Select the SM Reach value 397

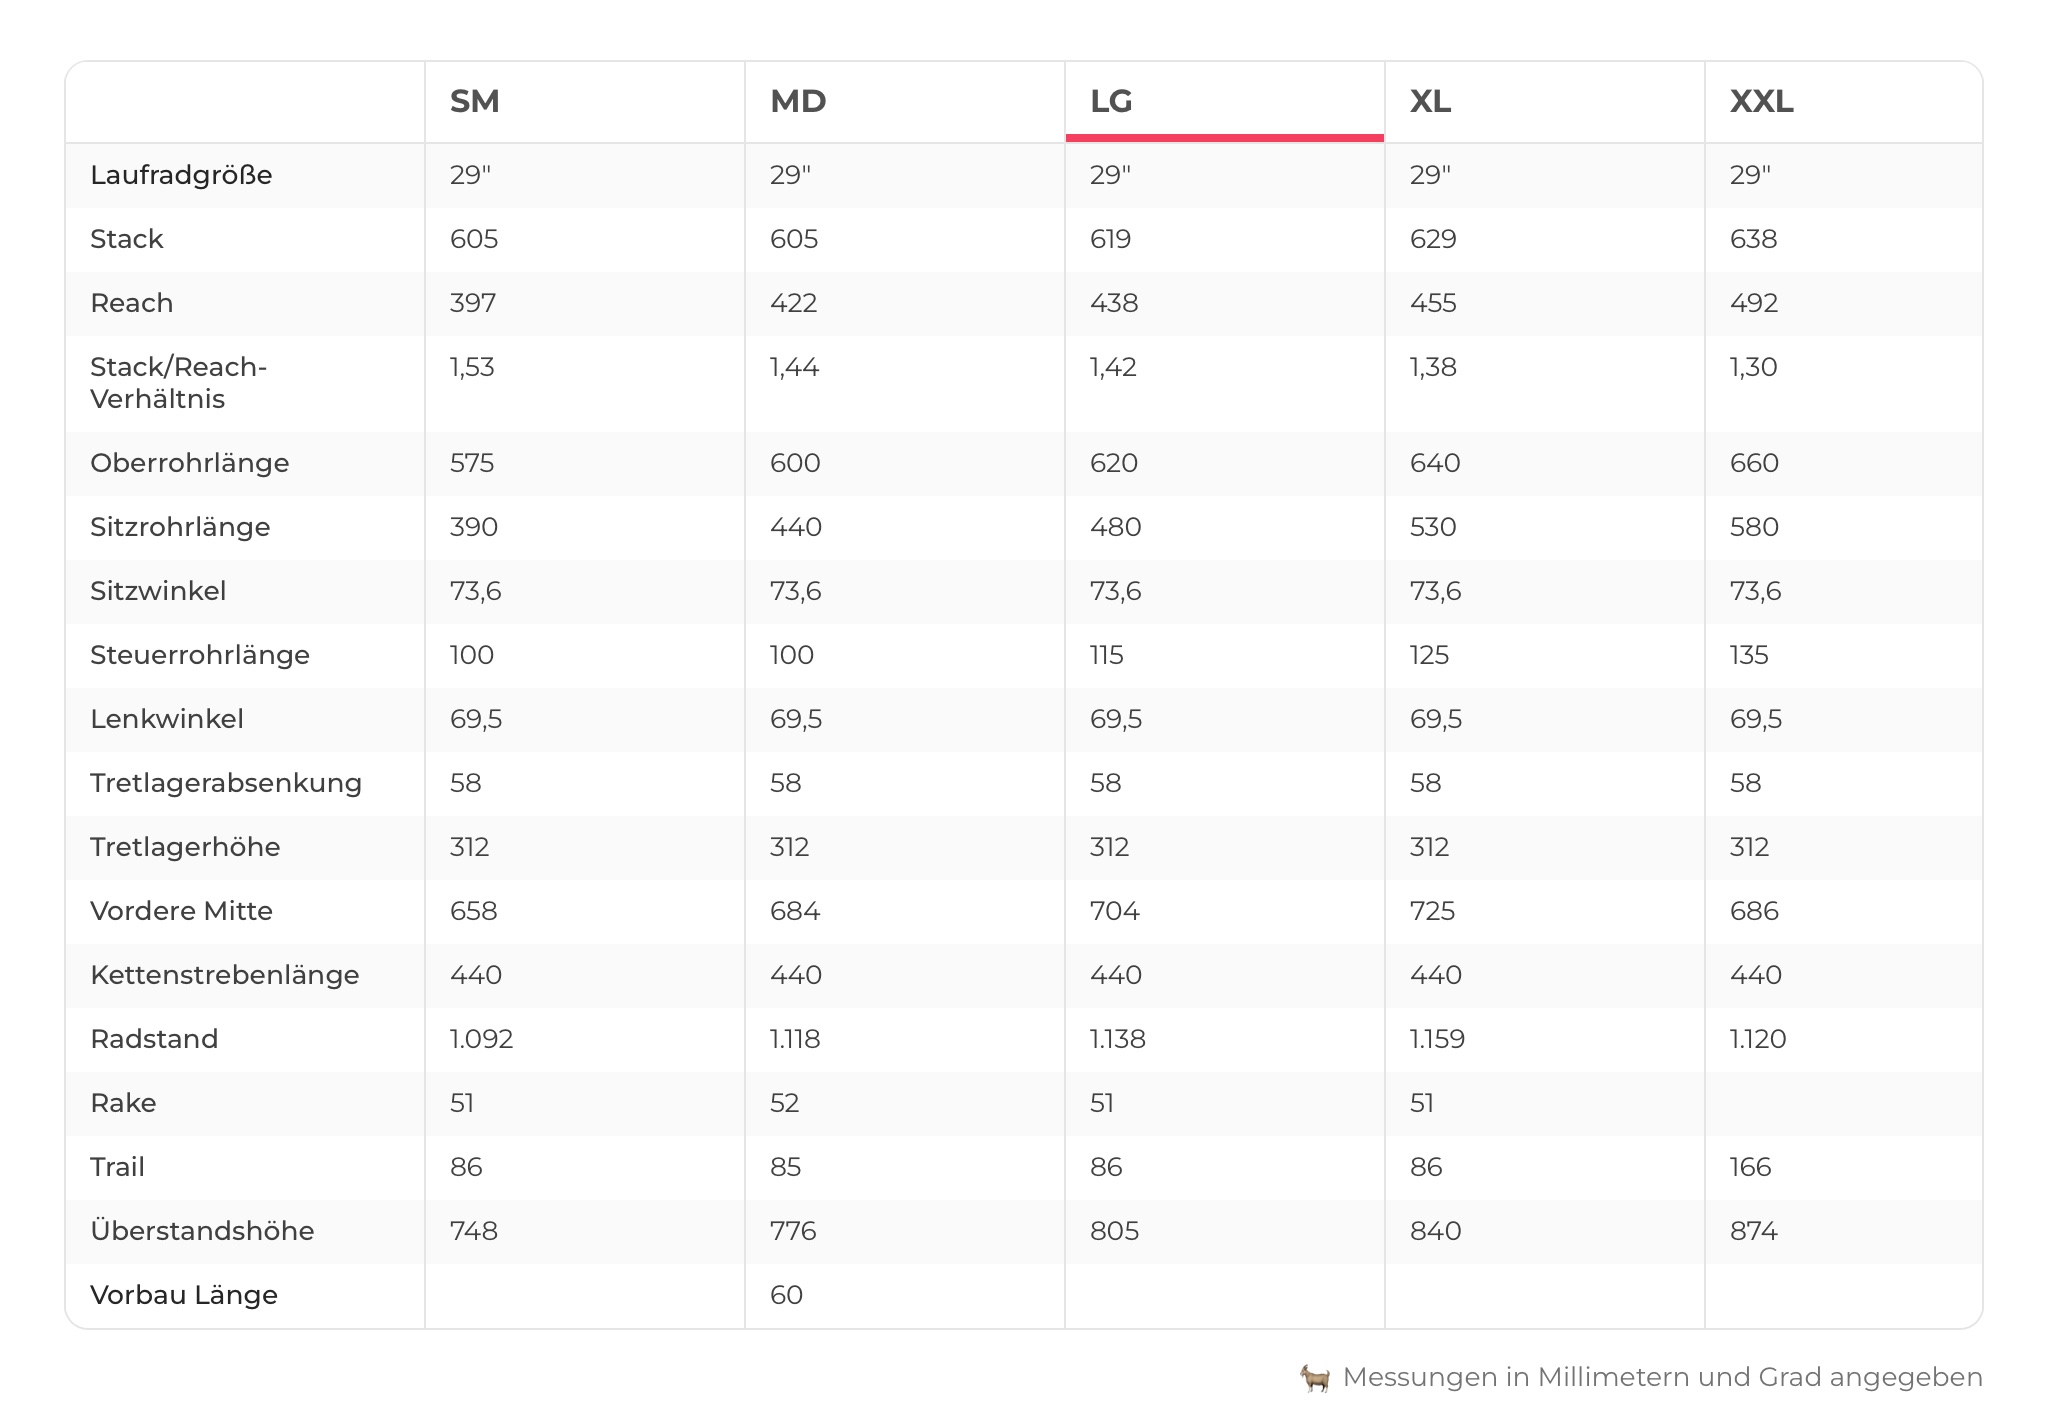pyautogui.click(x=473, y=303)
